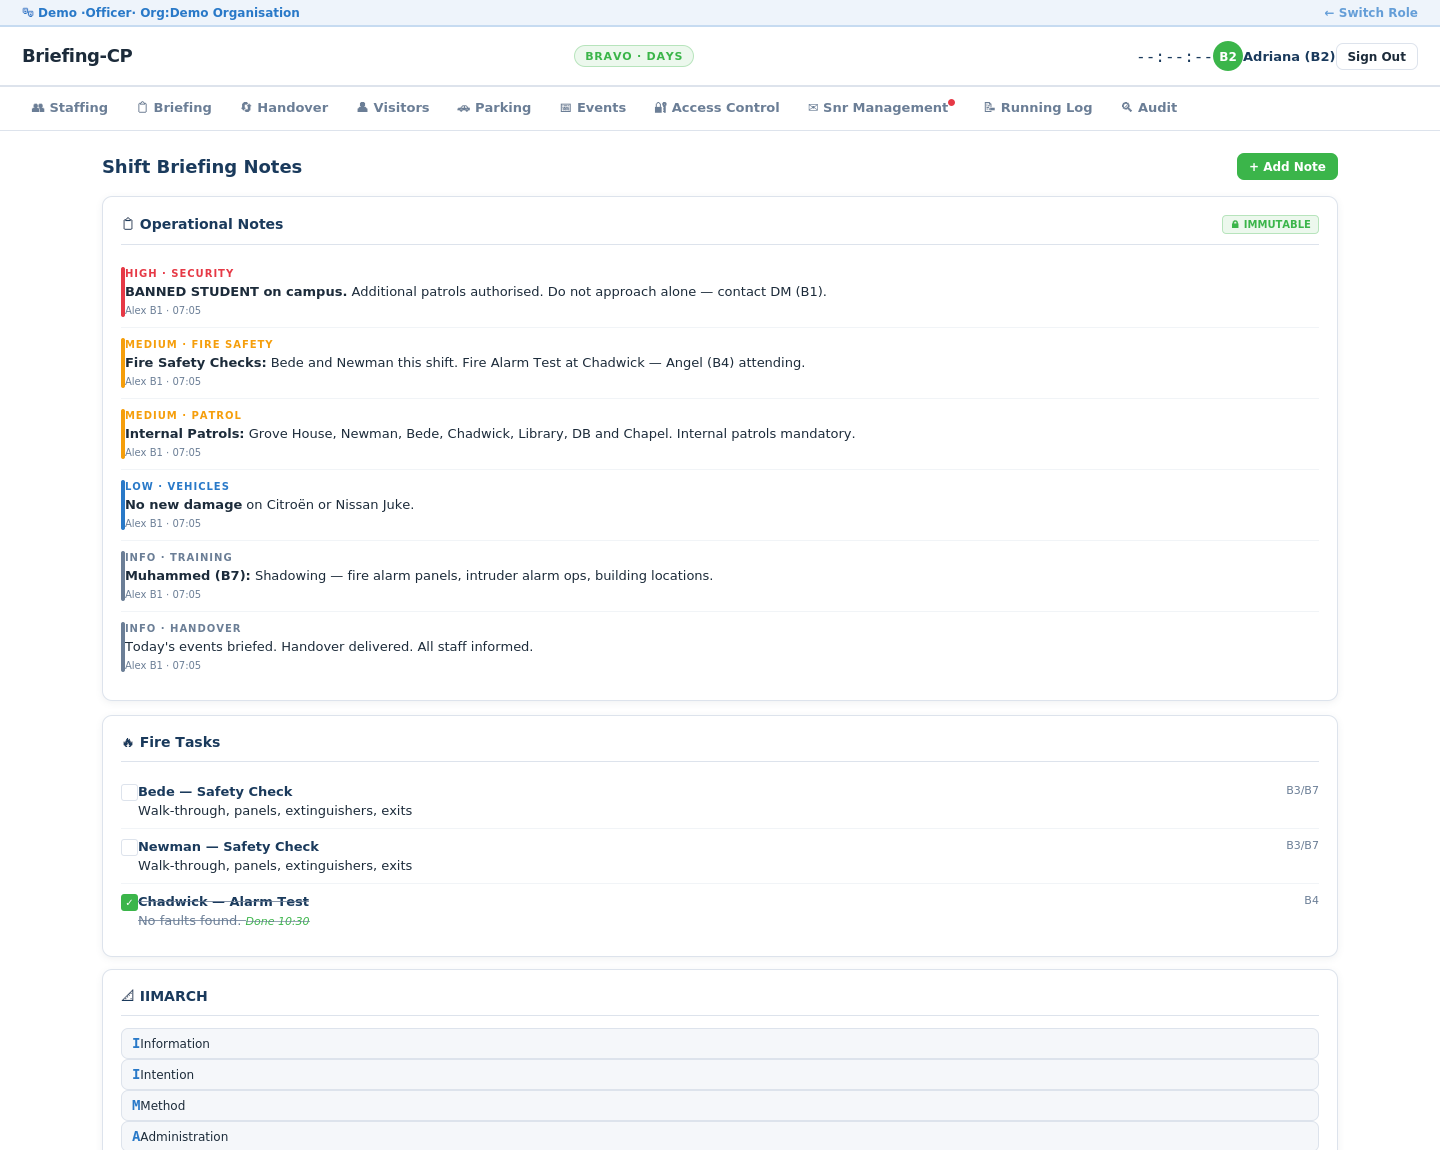
Task: Click the Visitors person icon
Action: [362, 108]
